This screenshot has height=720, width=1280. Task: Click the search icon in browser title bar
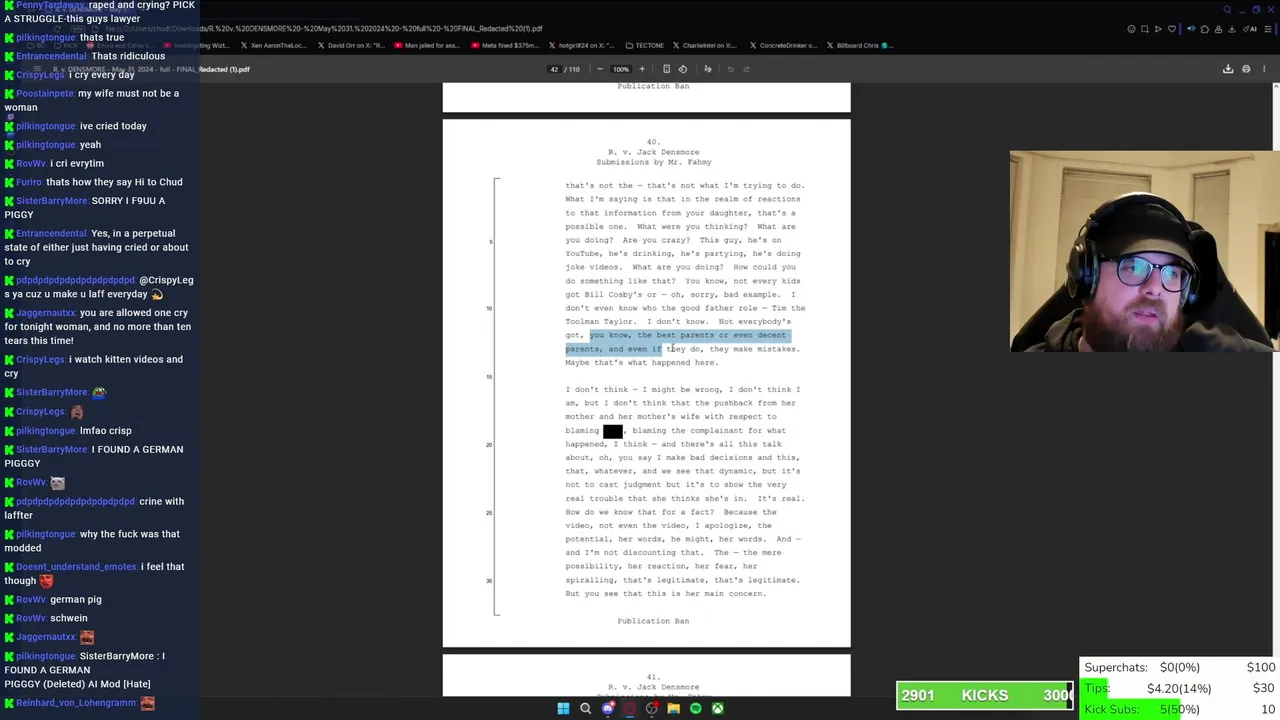click(x=1227, y=10)
